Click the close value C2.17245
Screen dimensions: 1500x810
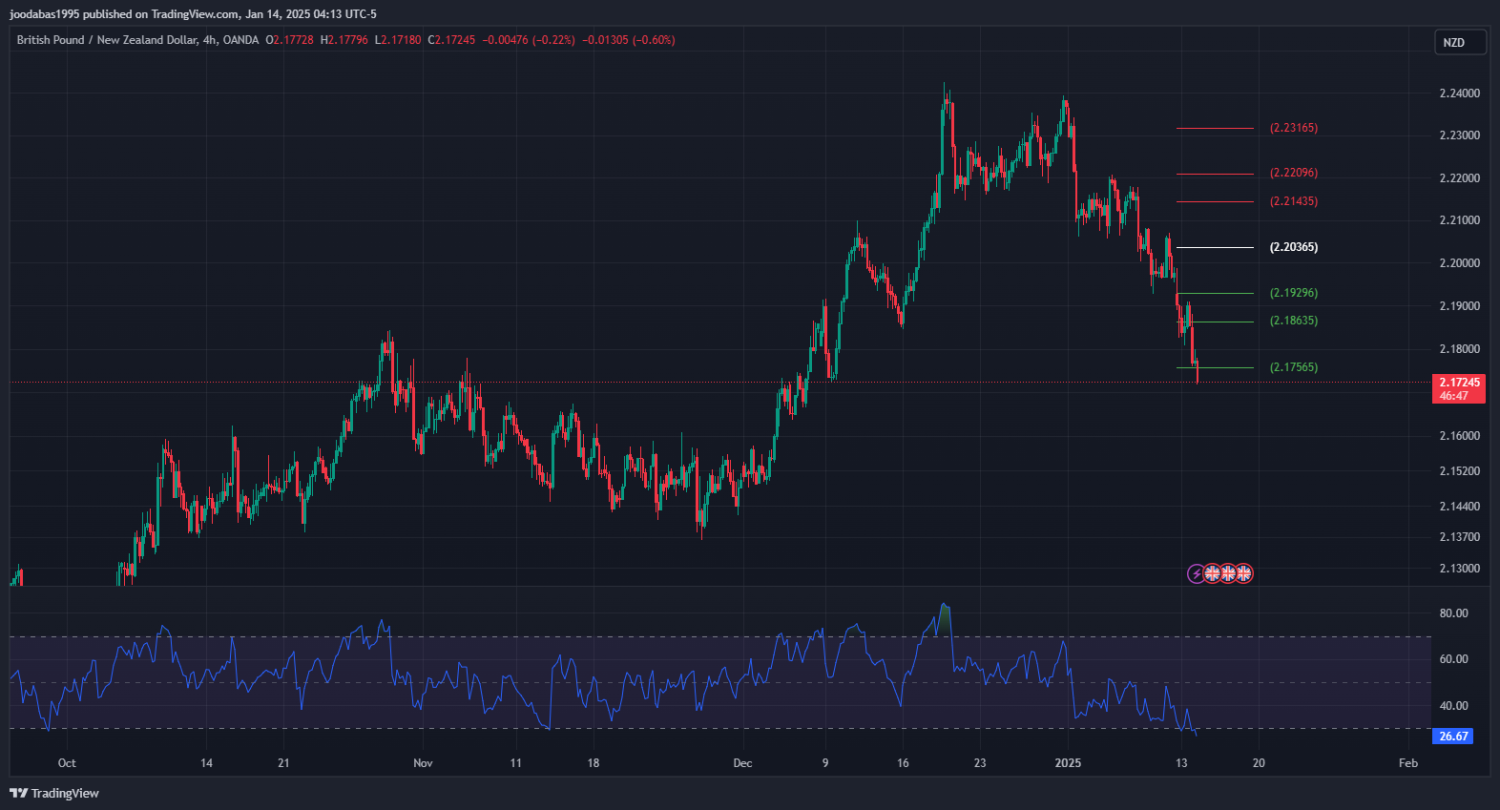452,40
